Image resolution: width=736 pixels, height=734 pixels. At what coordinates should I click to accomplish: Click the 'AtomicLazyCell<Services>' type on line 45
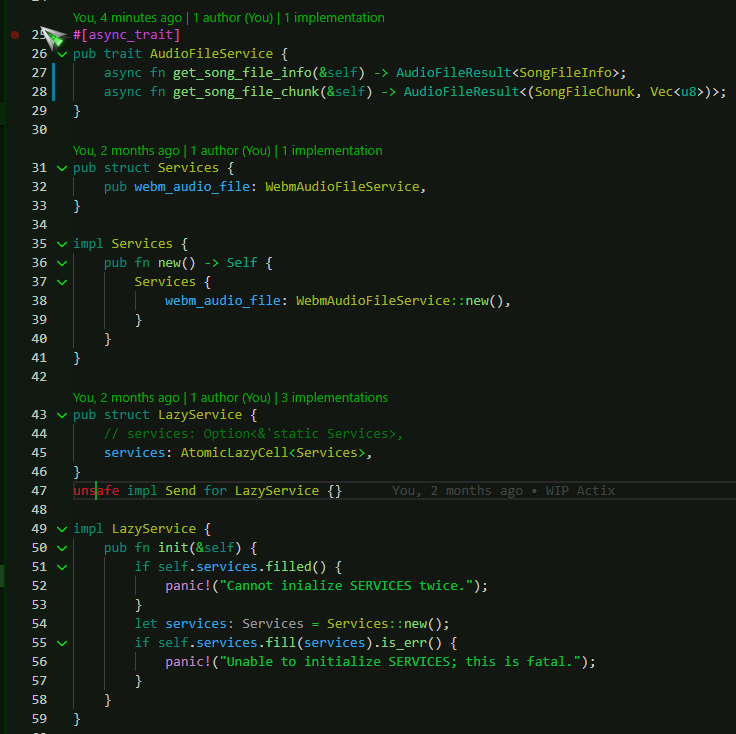point(273,453)
